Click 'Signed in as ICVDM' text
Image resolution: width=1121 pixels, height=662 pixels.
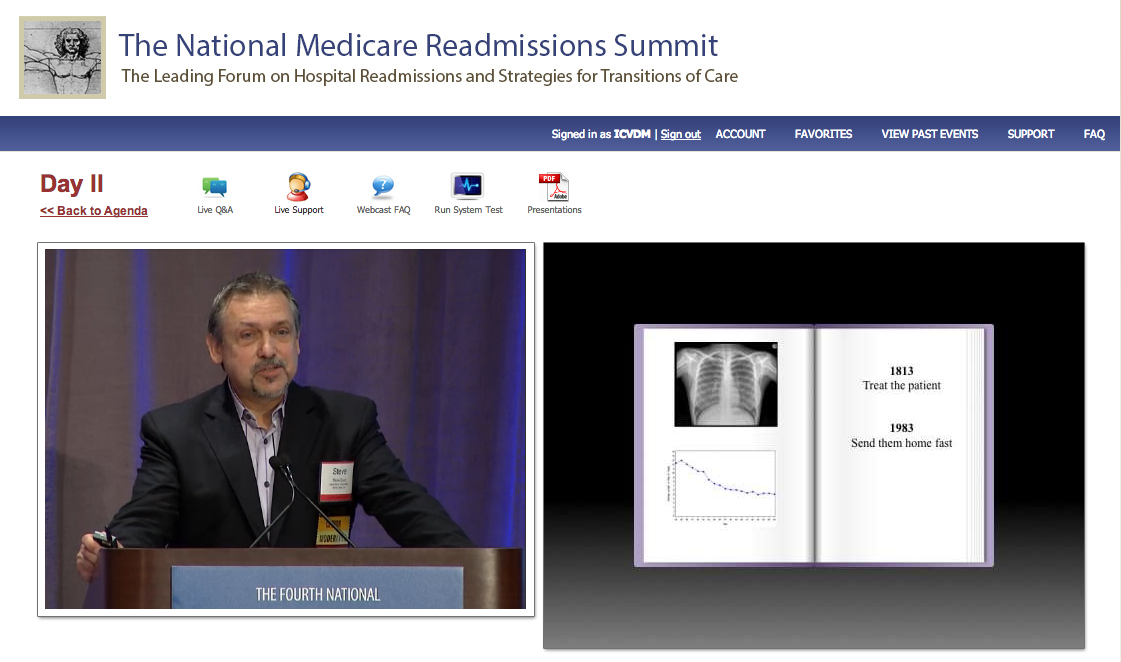(601, 134)
